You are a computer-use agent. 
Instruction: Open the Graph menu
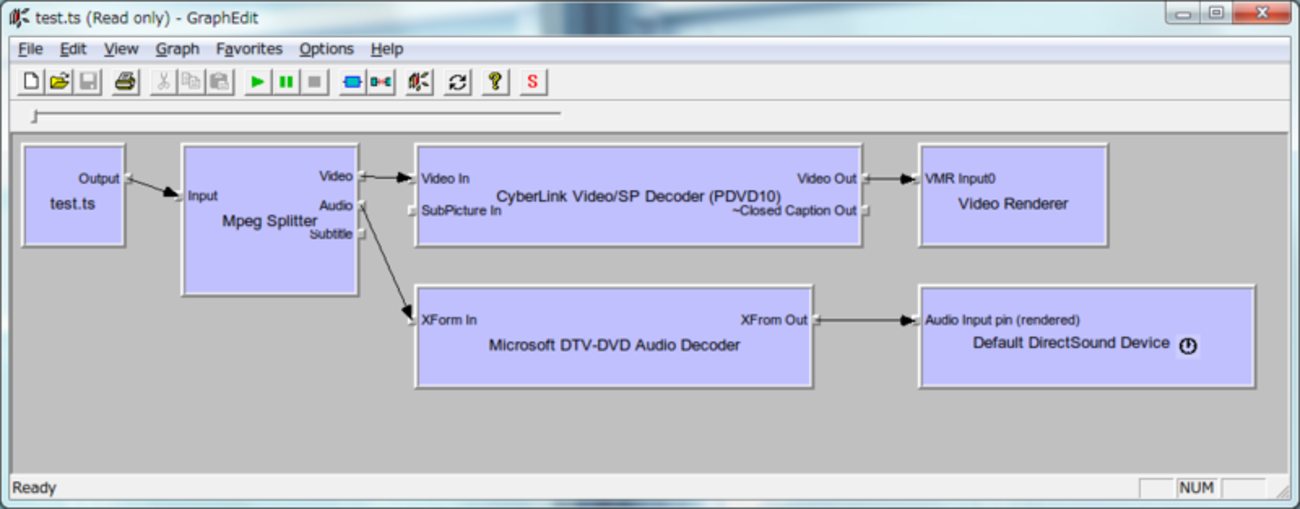point(177,49)
